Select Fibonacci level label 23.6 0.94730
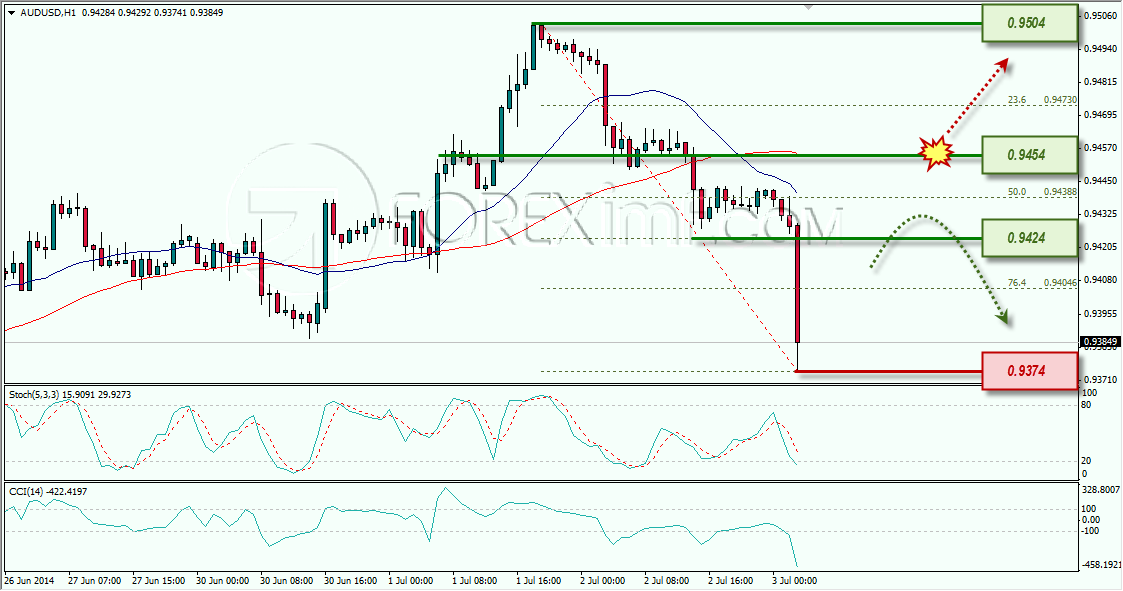This screenshot has width=1123, height=591. click(1042, 100)
